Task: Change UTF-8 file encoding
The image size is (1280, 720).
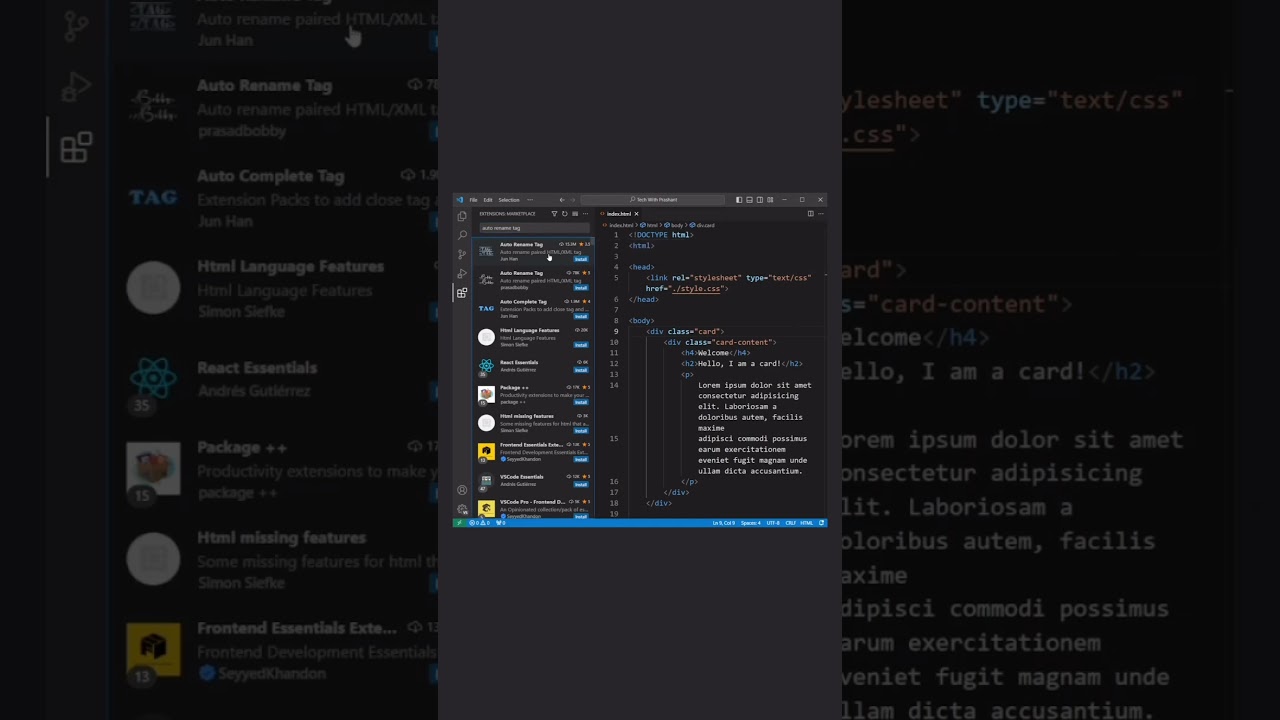Action: point(773,523)
